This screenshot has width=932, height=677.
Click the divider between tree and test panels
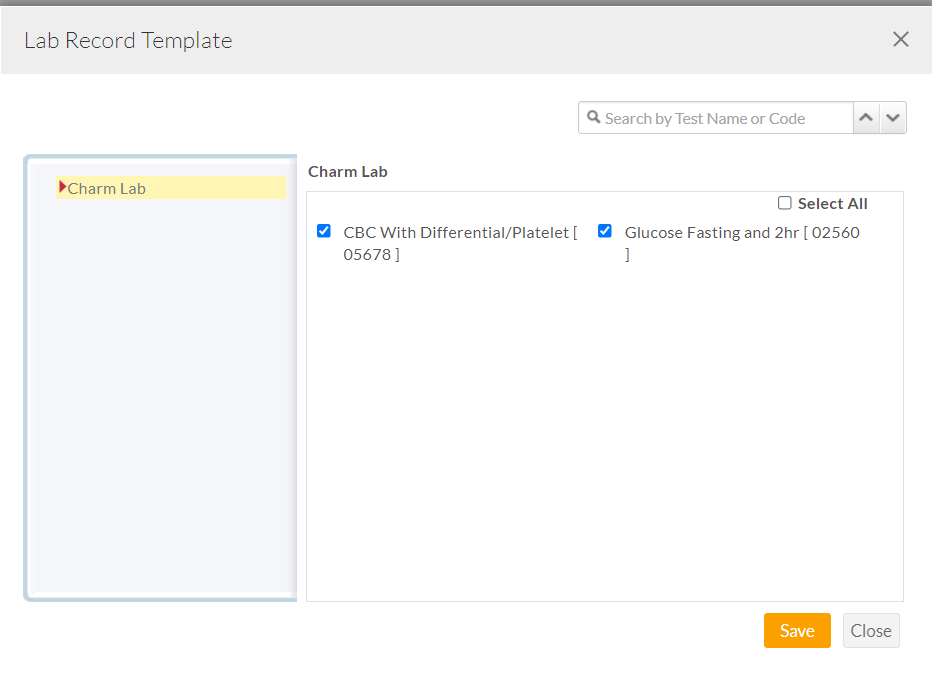click(x=297, y=380)
